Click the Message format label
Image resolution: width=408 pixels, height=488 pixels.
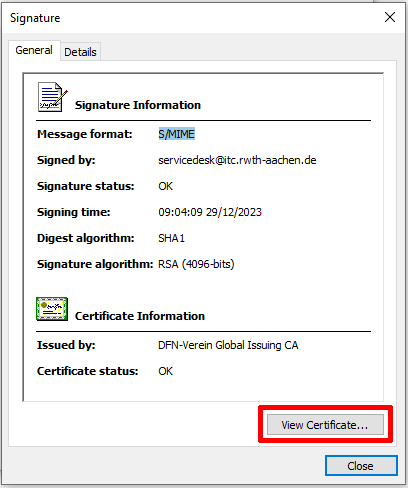85,134
